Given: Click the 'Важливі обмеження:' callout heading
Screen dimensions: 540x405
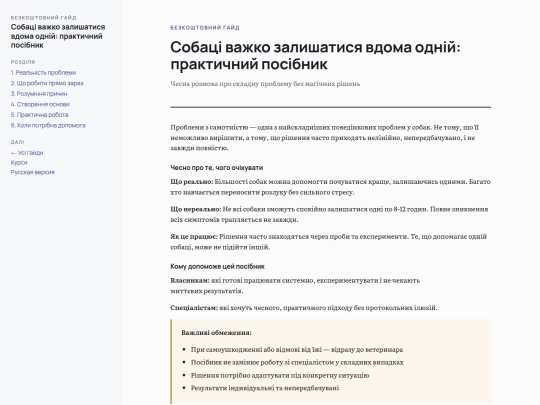Looking at the screenshot, I should (216, 333).
